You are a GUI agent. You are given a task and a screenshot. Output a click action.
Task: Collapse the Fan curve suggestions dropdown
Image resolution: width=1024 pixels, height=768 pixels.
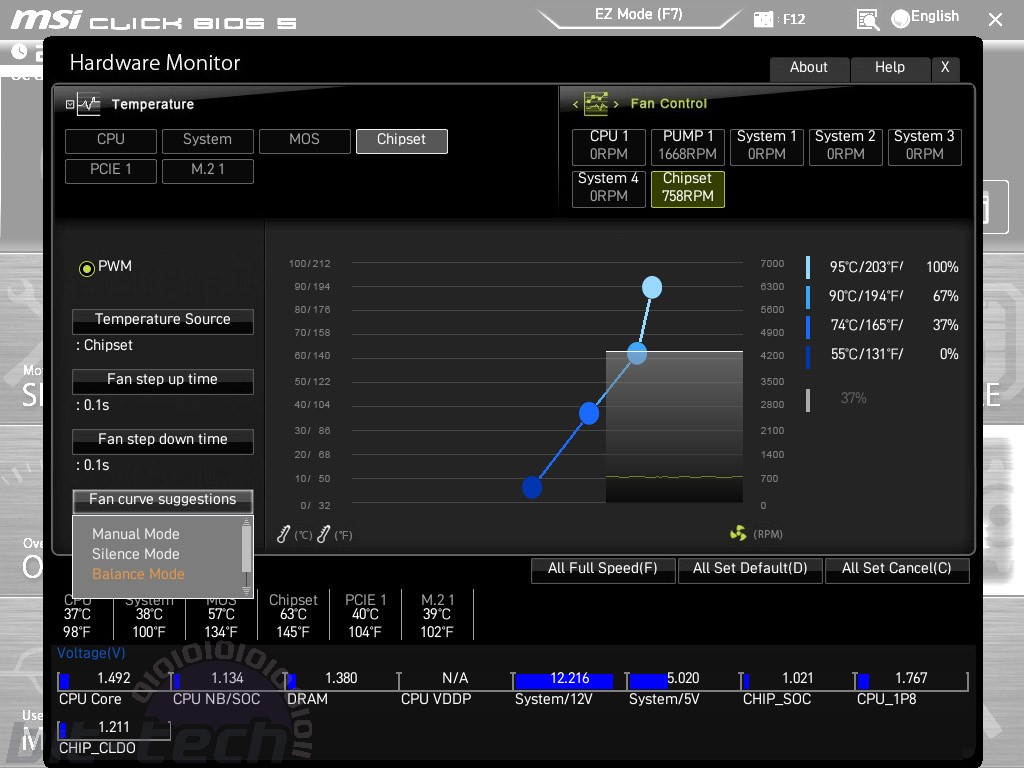point(163,501)
